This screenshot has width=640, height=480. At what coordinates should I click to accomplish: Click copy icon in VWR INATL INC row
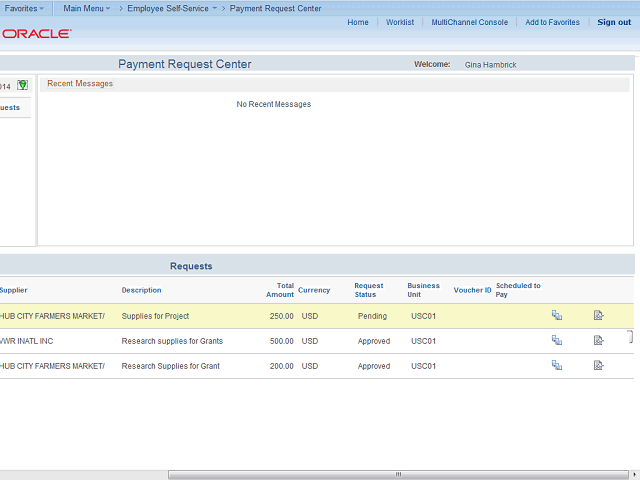pyautogui.click(x=557, y=341)
